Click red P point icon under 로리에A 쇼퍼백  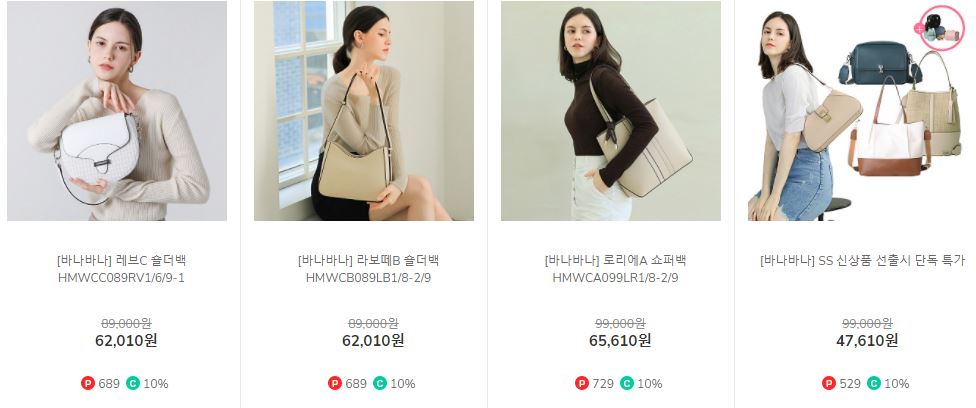pyautogui.click(x=582, y=383)
